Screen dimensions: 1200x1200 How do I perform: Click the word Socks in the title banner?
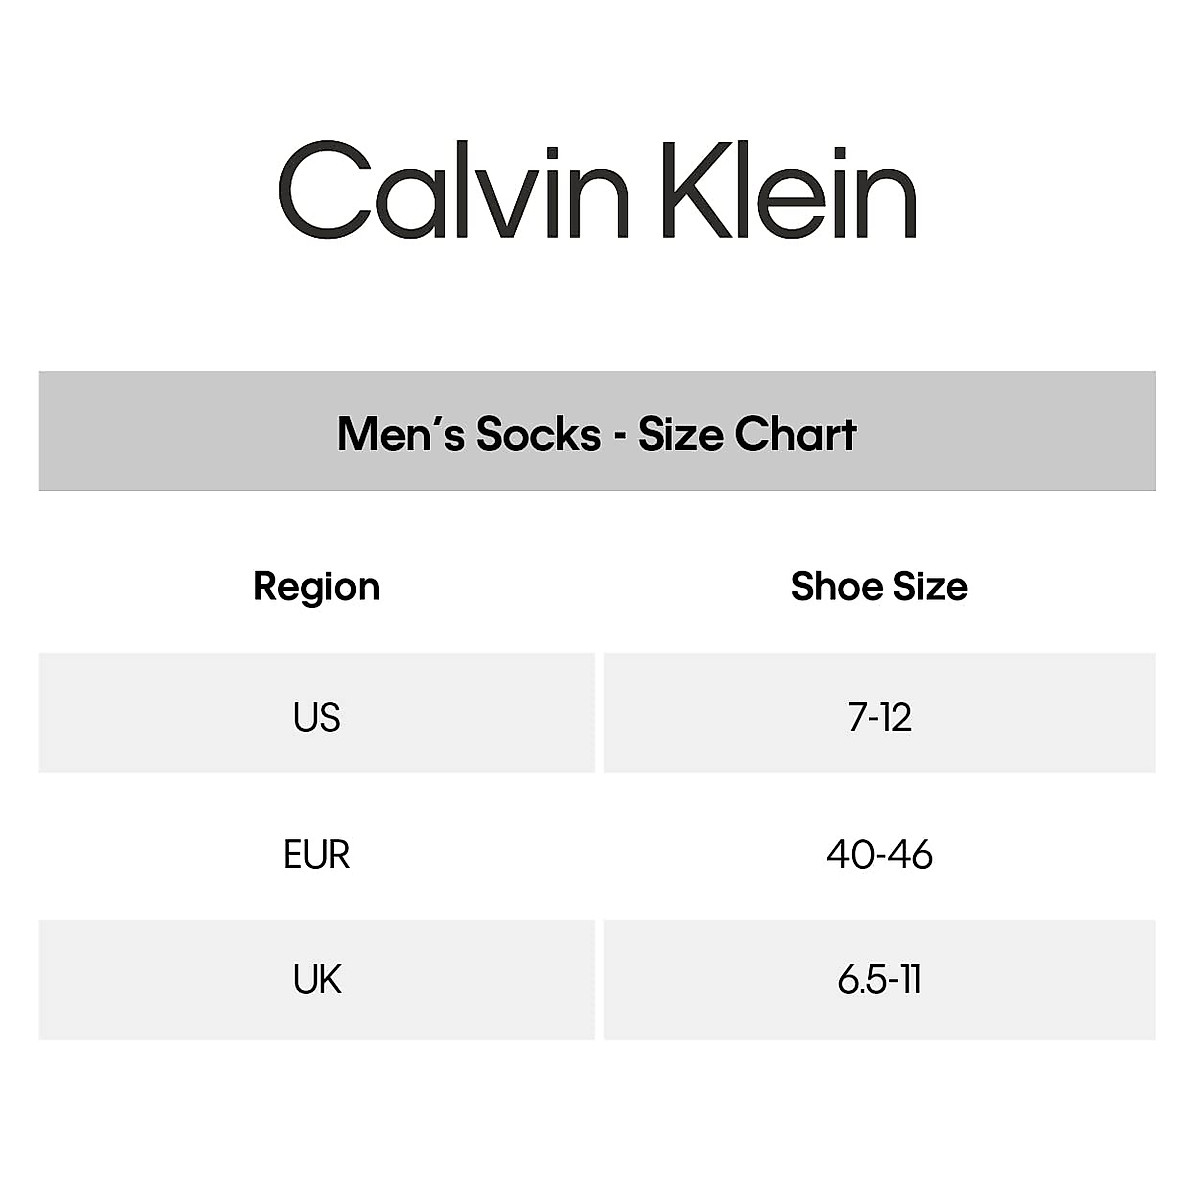[x=538, y=434]
